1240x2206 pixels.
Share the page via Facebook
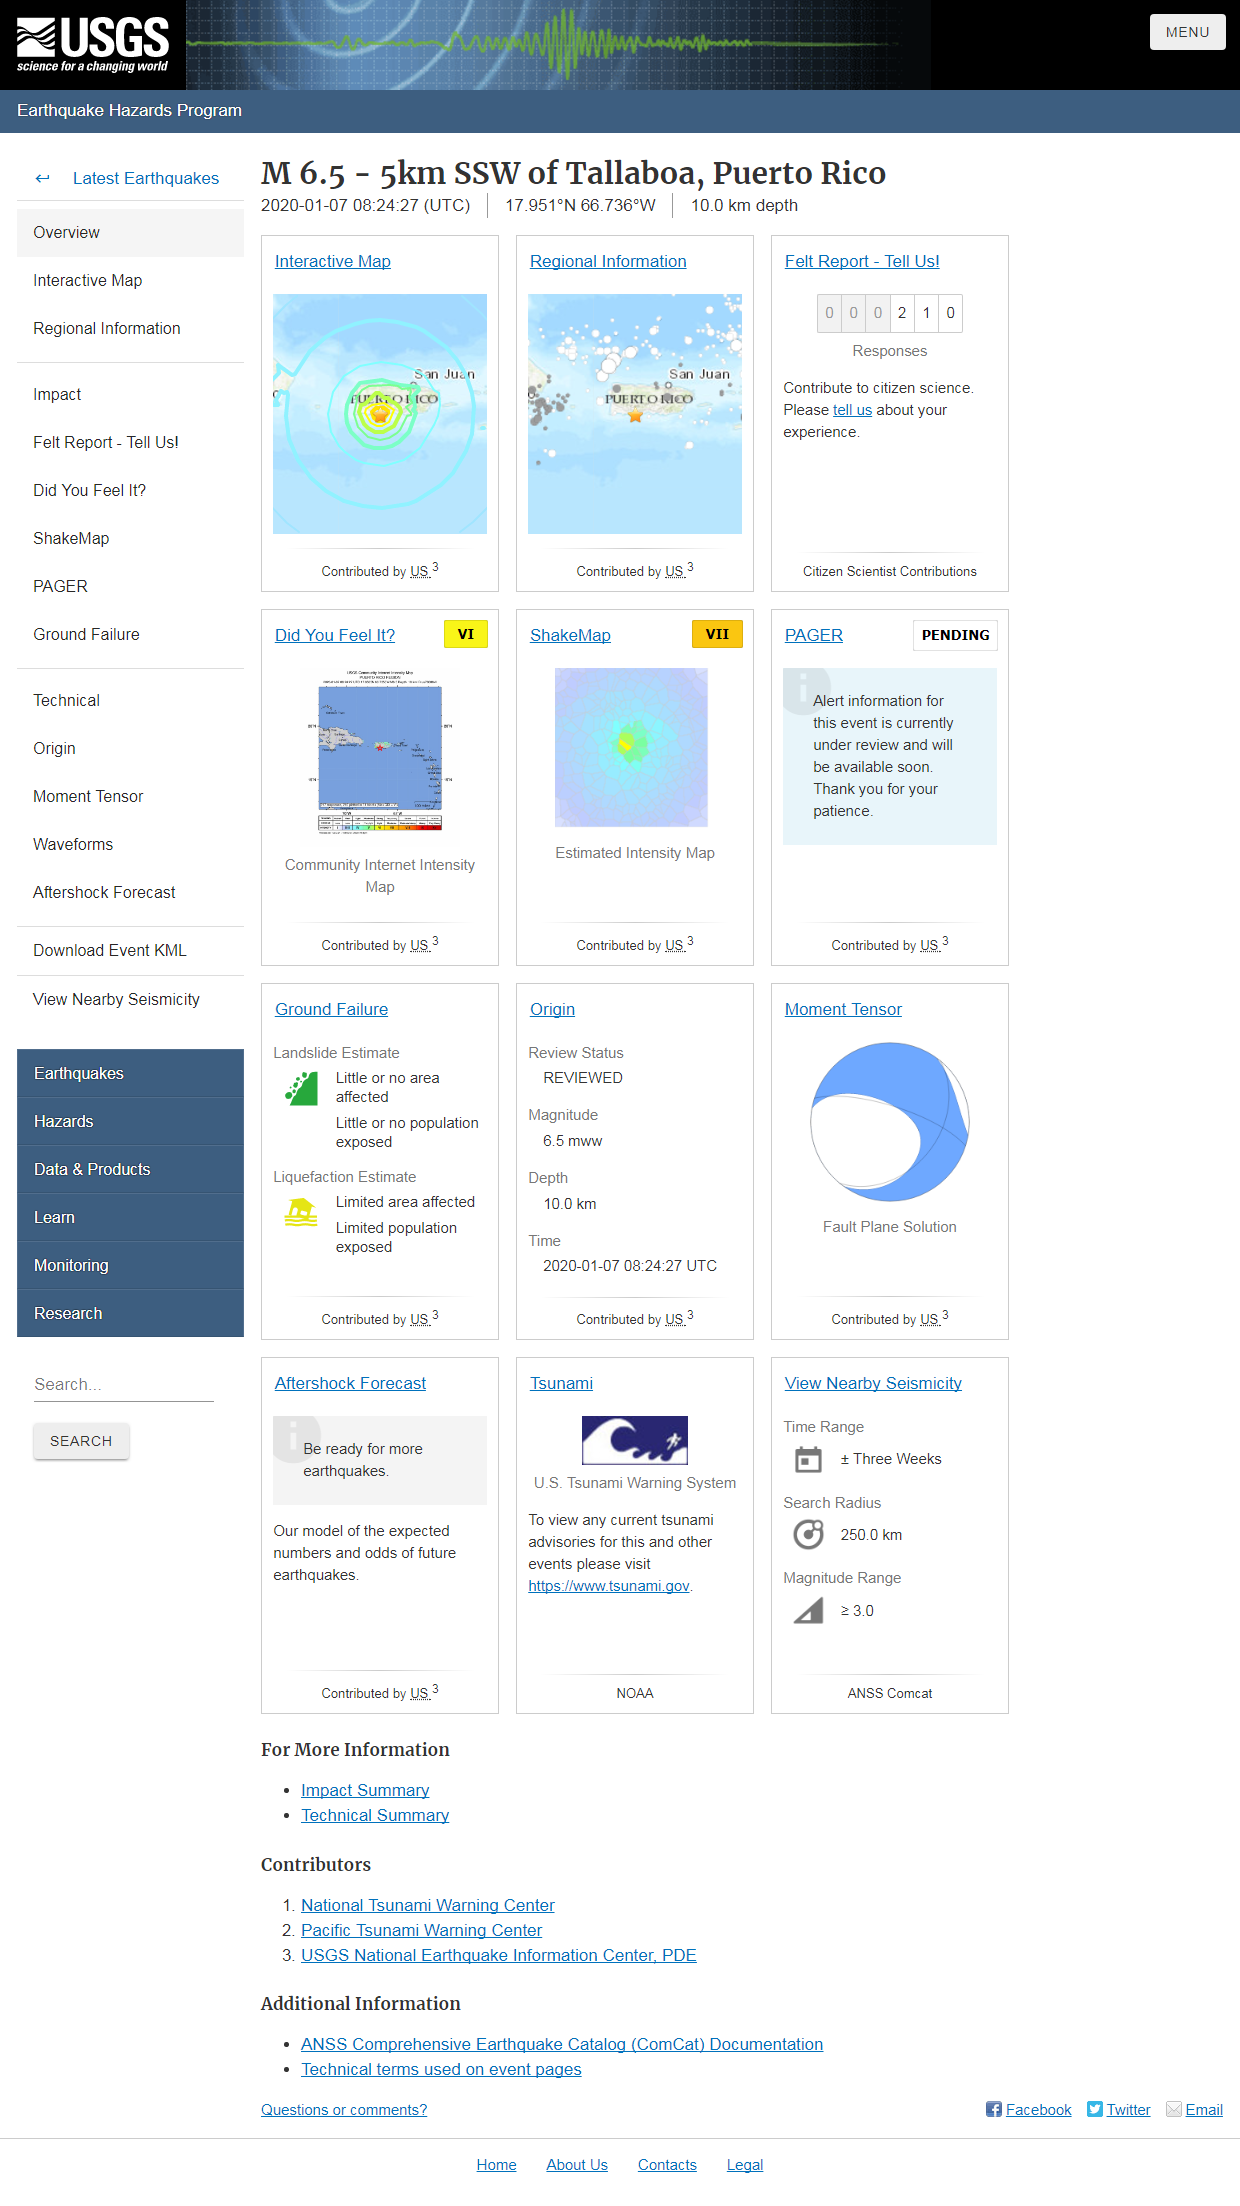(x=1028, y=2109)
